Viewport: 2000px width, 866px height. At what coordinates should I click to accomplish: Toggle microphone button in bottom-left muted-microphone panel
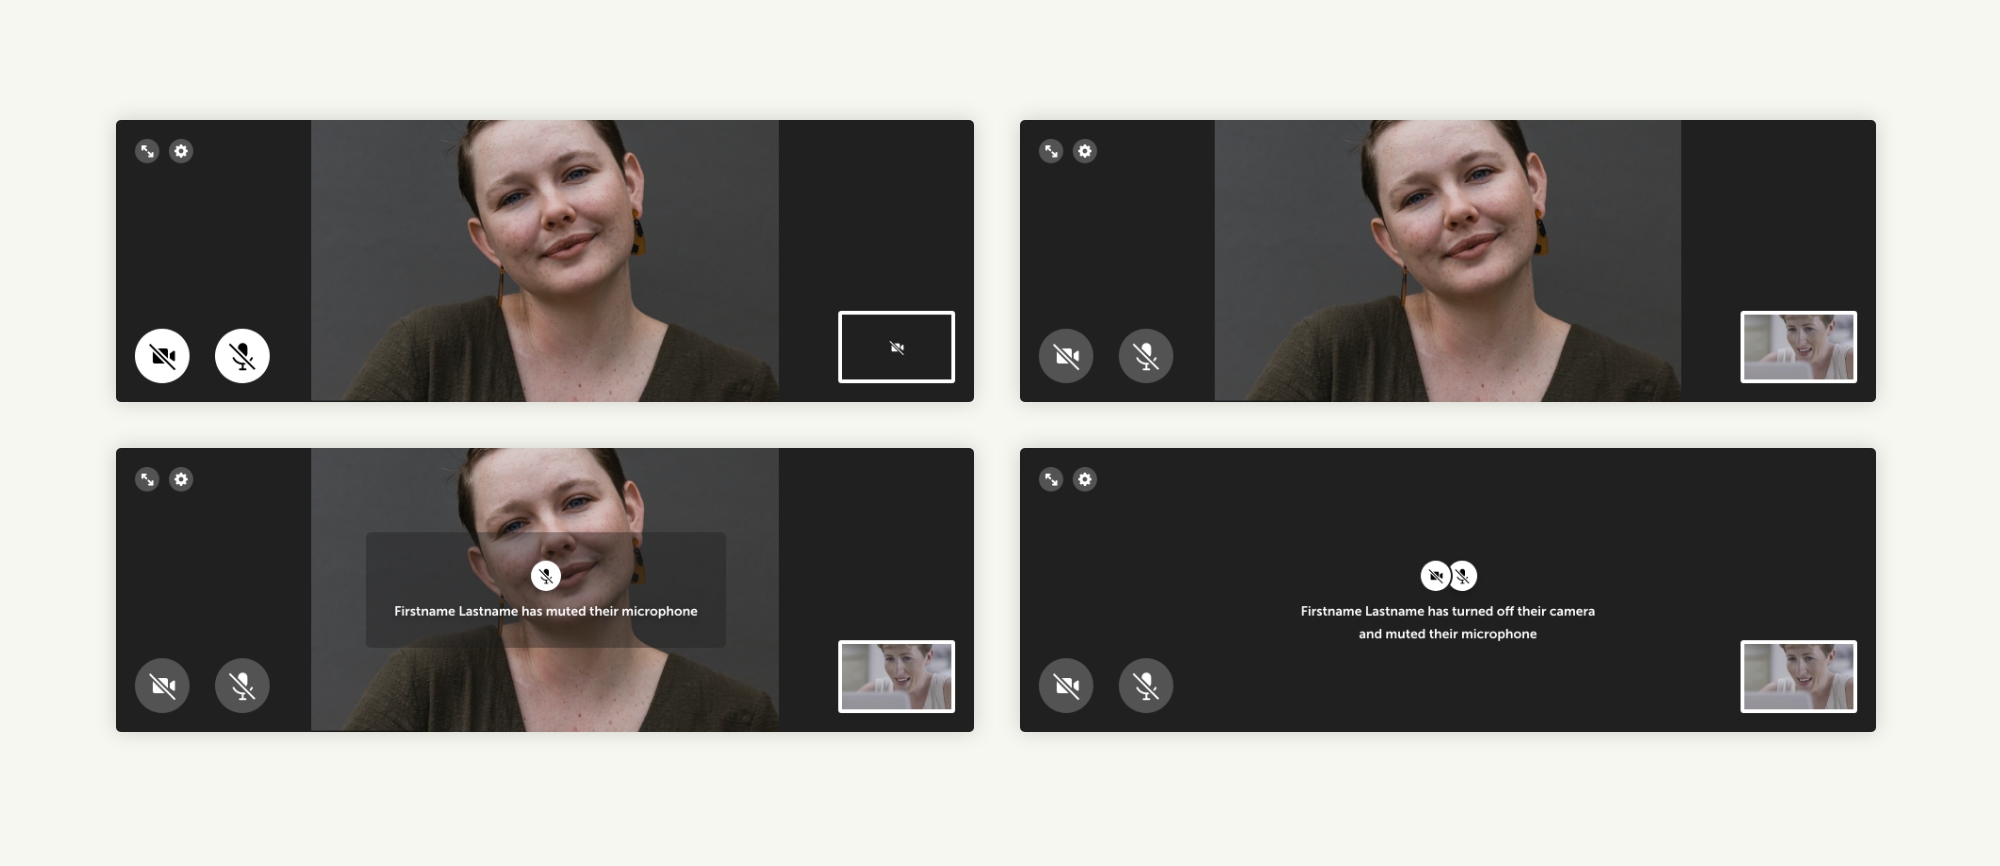(x=242, y=685)
